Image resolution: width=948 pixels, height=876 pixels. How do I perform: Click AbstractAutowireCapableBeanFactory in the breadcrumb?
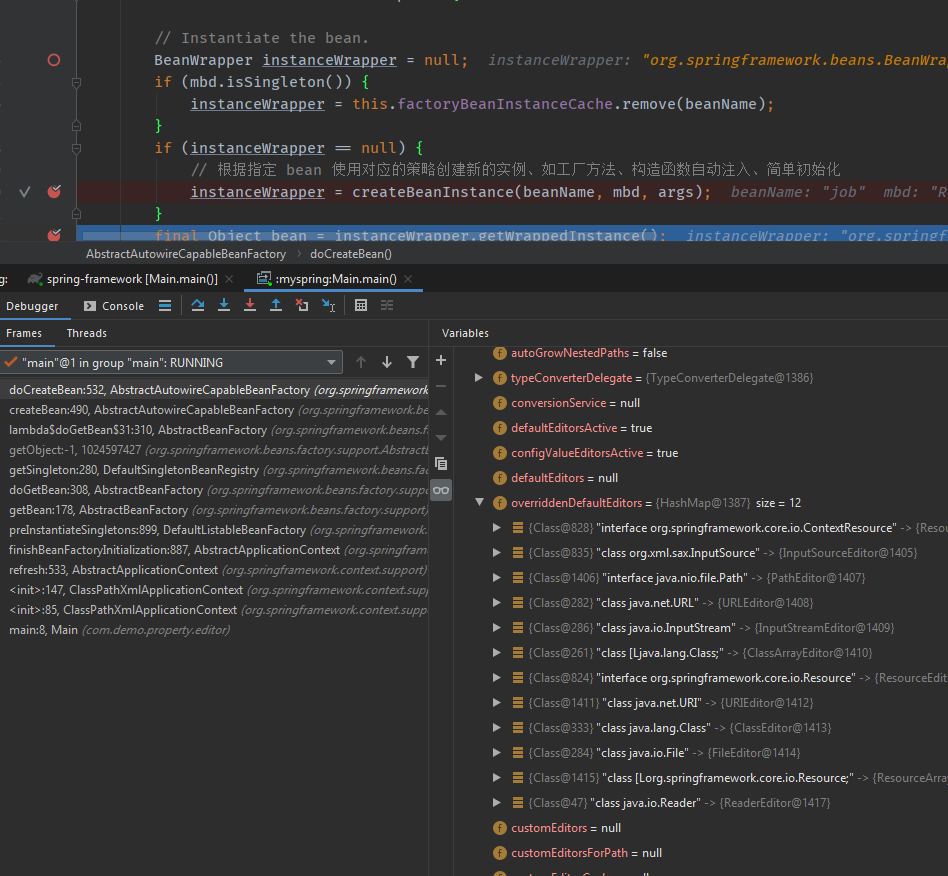tap(186, 254)
